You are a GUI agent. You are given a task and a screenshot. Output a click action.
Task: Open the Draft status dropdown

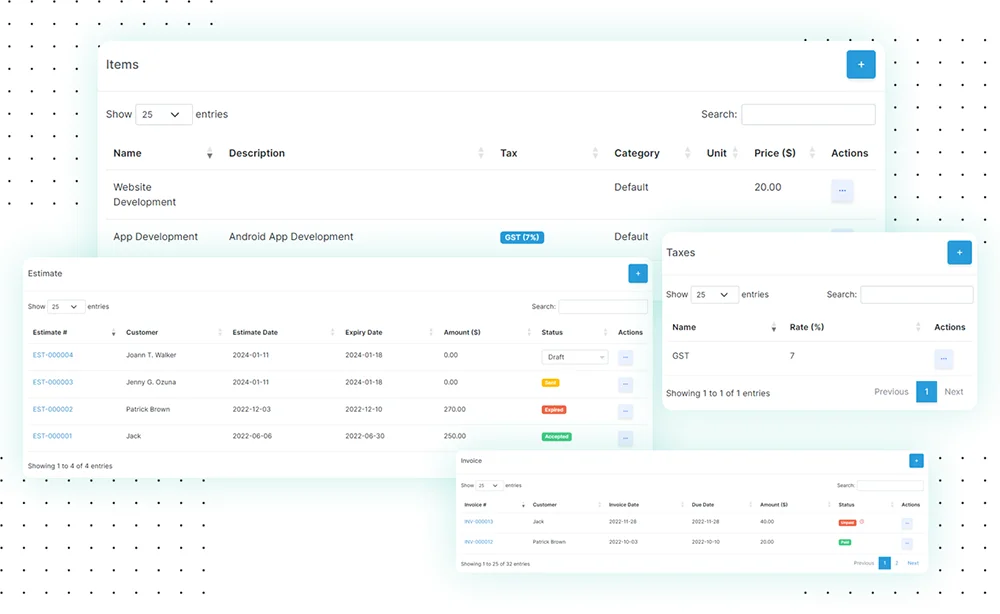pyautogui.click(x=575, y=357)
